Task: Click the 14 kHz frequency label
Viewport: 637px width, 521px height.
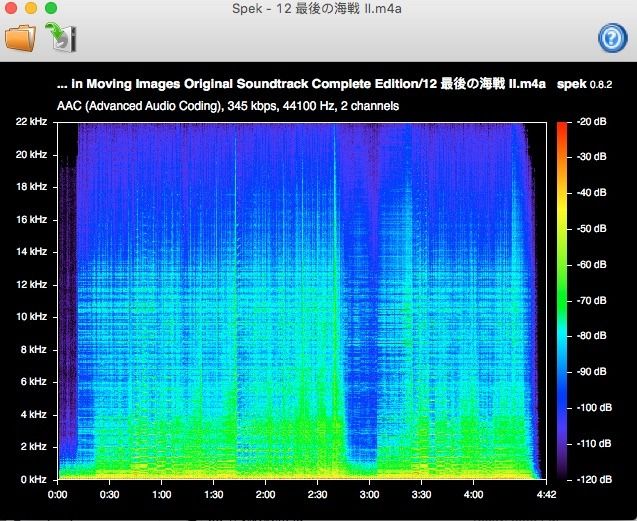Action: pyautogui.click(x=31, y=252)
